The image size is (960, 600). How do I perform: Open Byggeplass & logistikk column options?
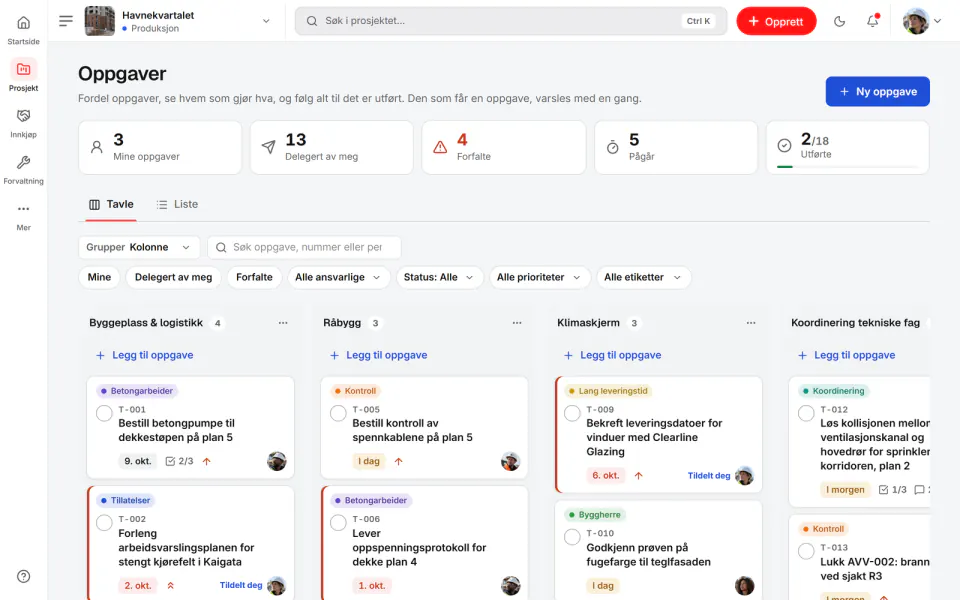click(x=283, y=323)
